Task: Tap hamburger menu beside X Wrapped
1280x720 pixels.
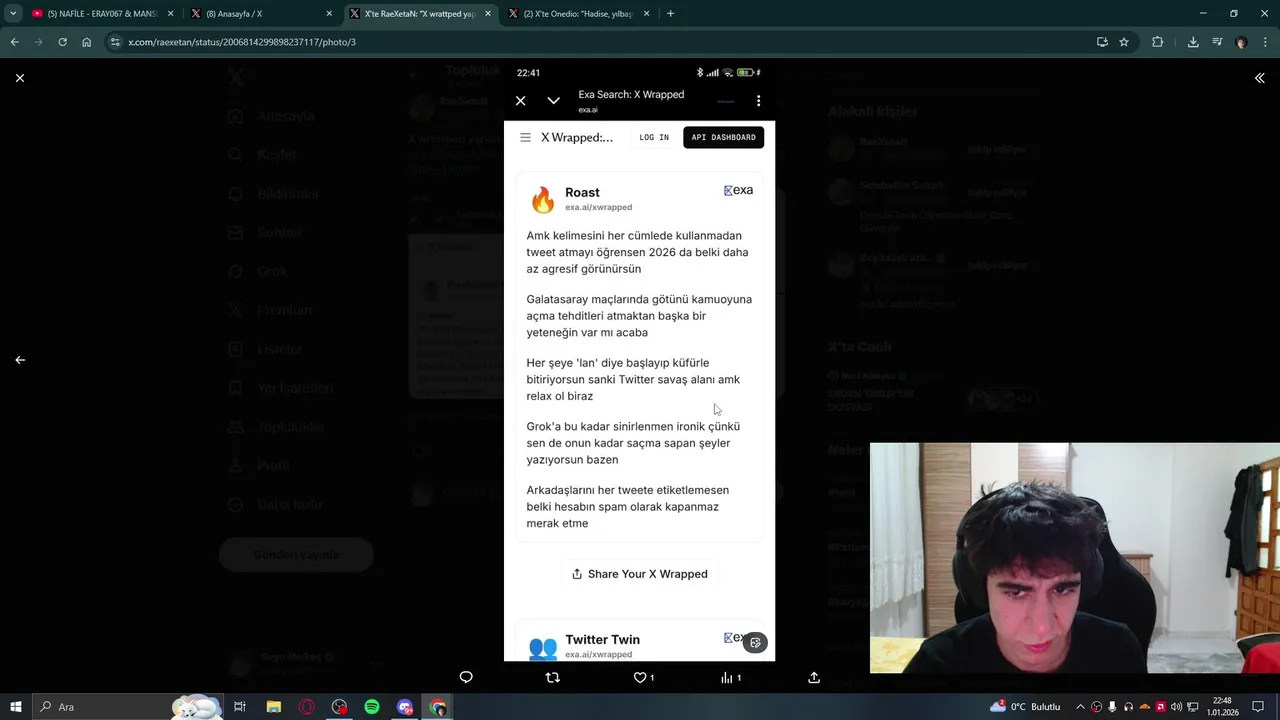Action: point(525,138)
